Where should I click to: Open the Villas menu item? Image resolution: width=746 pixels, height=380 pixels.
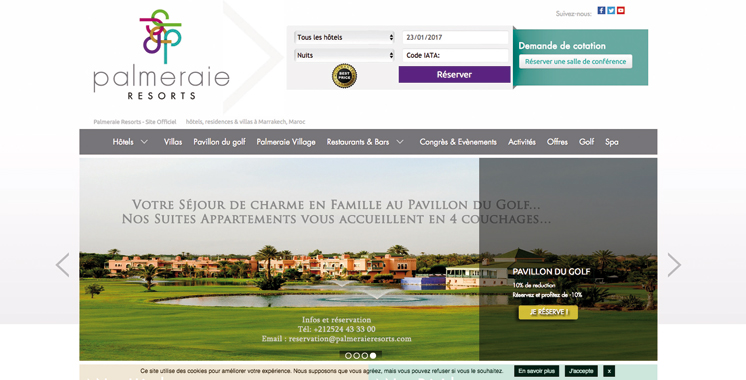point(173,142)
